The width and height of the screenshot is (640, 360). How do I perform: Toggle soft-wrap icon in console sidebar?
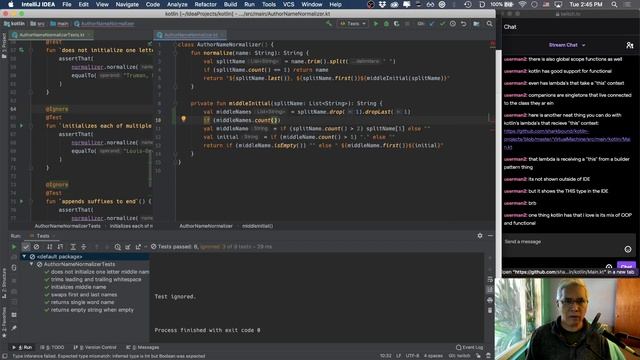pos(490,280)
